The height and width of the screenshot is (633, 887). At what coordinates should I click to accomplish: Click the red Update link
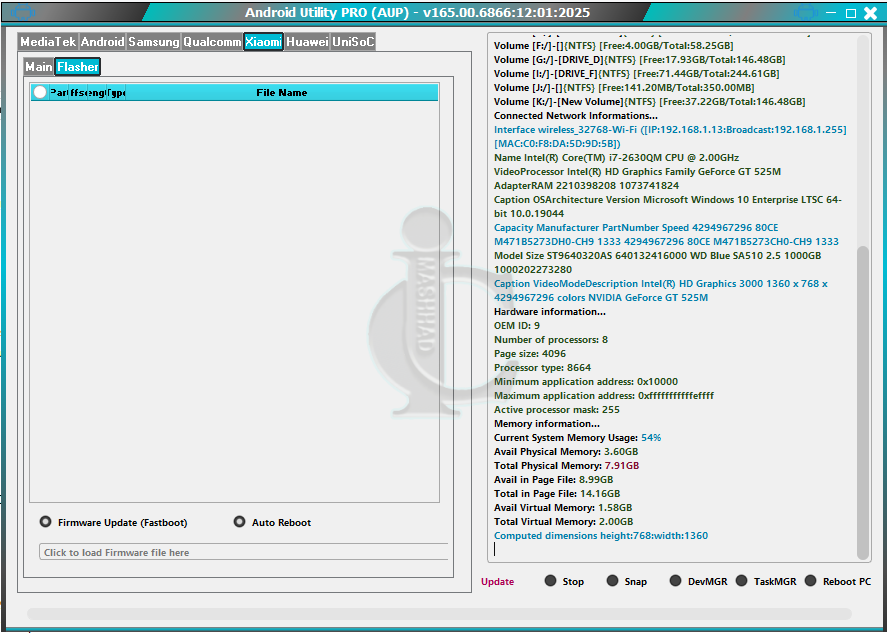click(497, 582)
